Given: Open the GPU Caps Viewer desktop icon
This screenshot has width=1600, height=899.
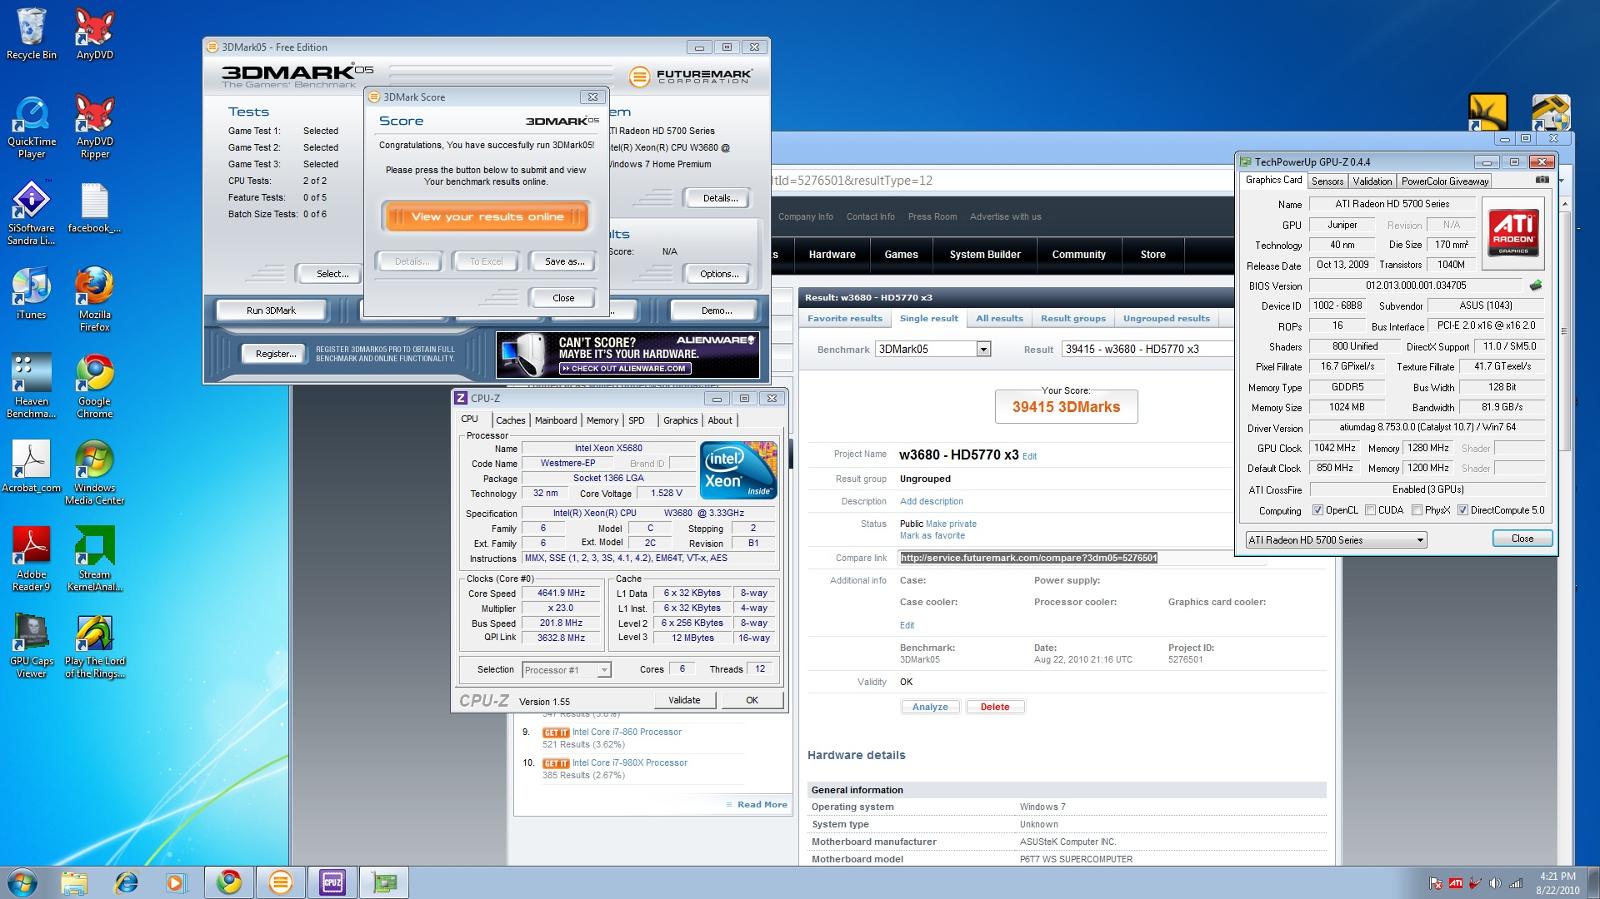Looking at the screenshot, I should point(31,646).
